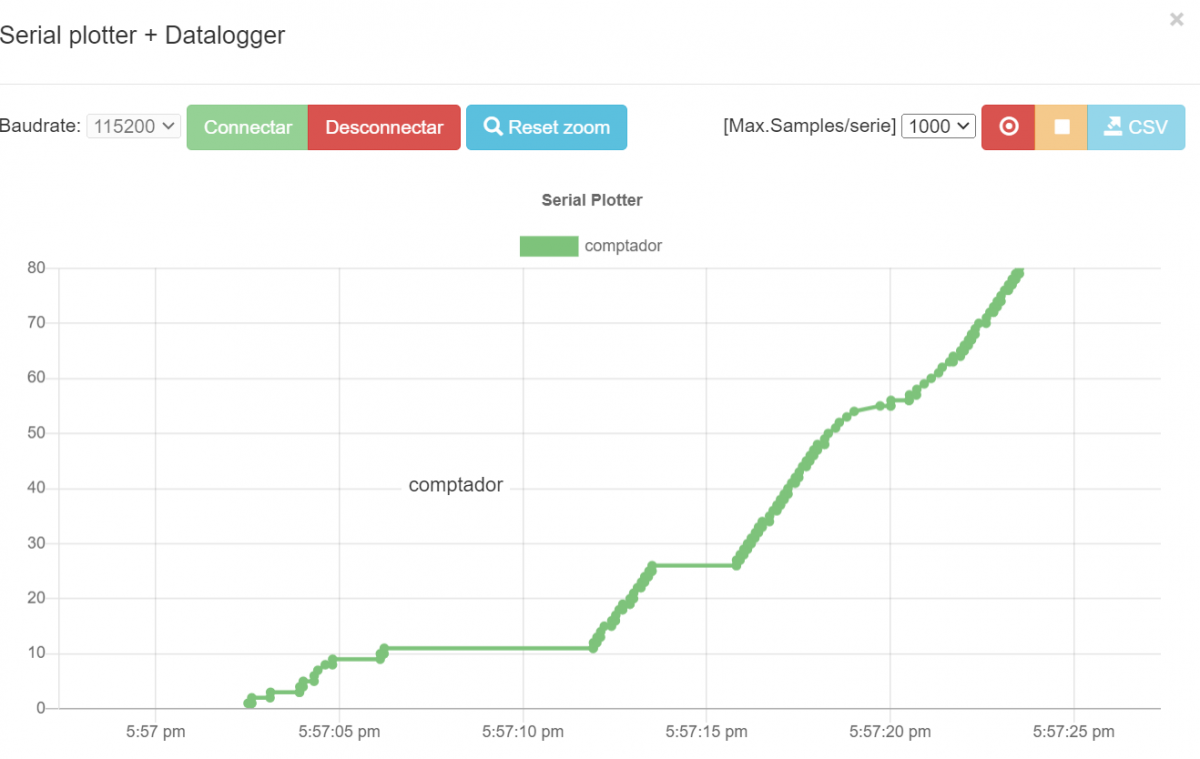
Task: Click the first data point near zero
Action: pyautogui.click(x=249, y=703)
